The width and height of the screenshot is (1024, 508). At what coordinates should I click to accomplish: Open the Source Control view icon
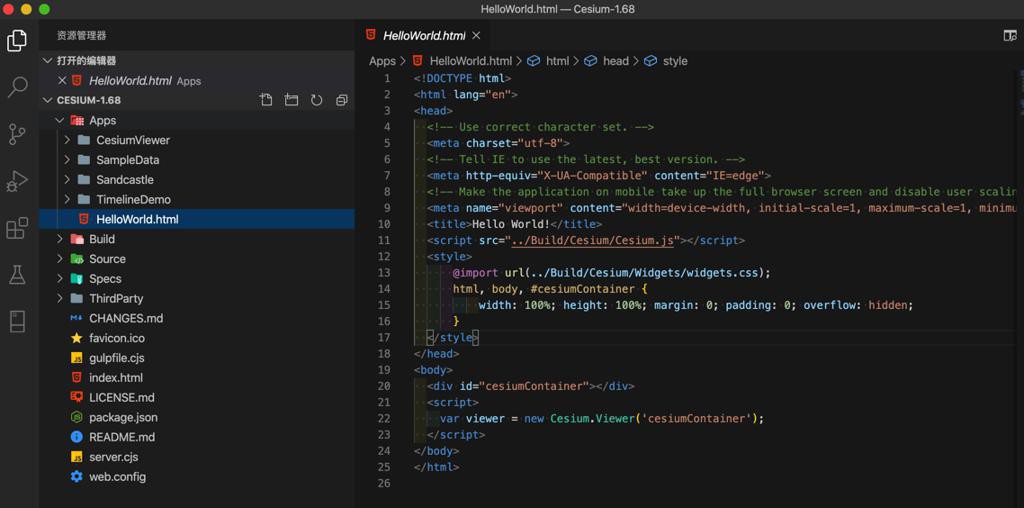click(x=17, y=133)
